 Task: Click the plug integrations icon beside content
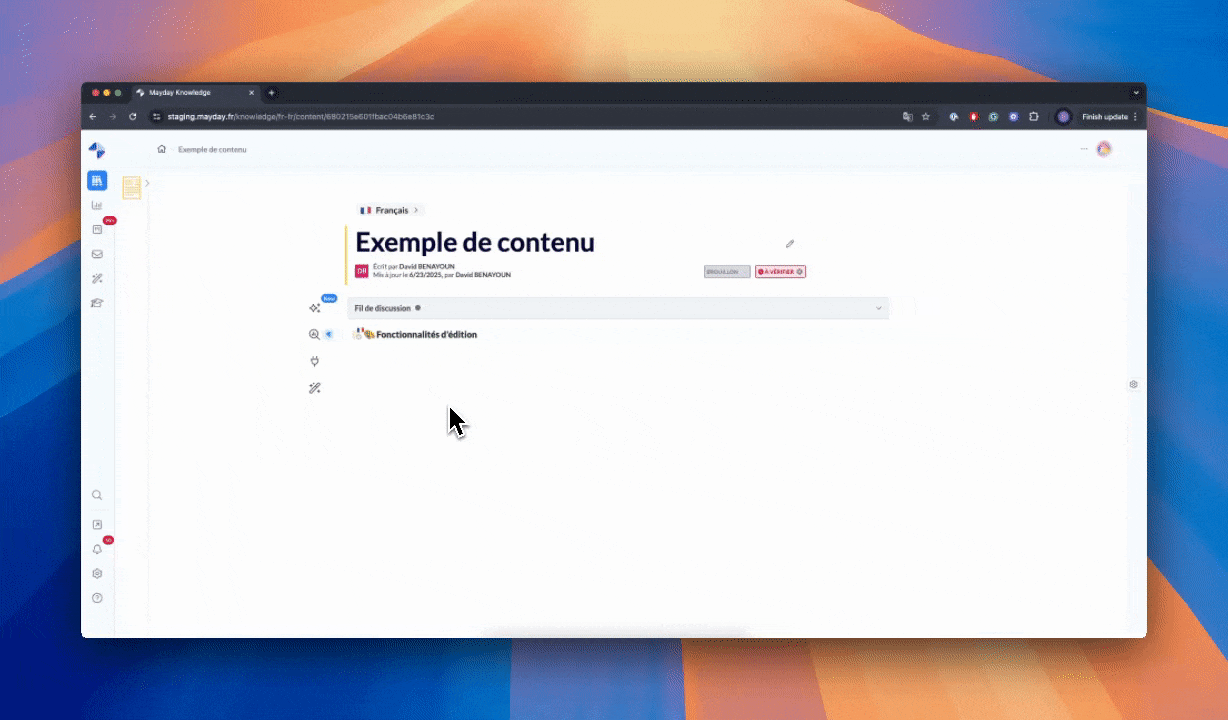click(x=315, y=361)
